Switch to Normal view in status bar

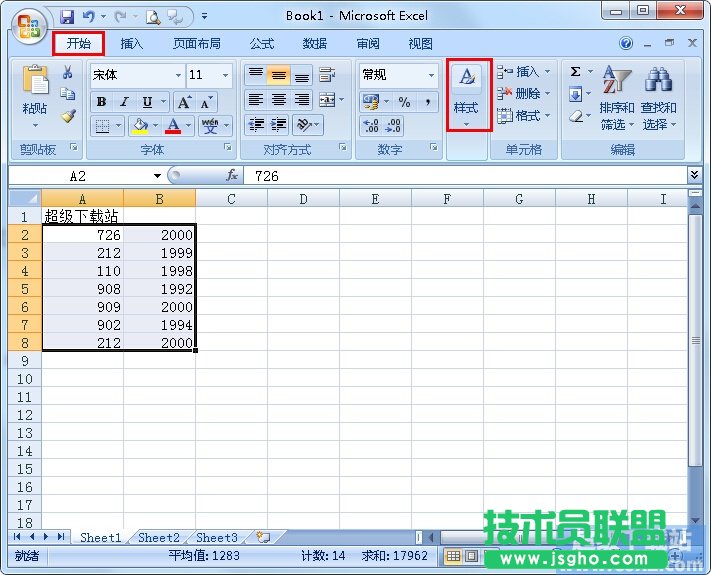point(453,556)
